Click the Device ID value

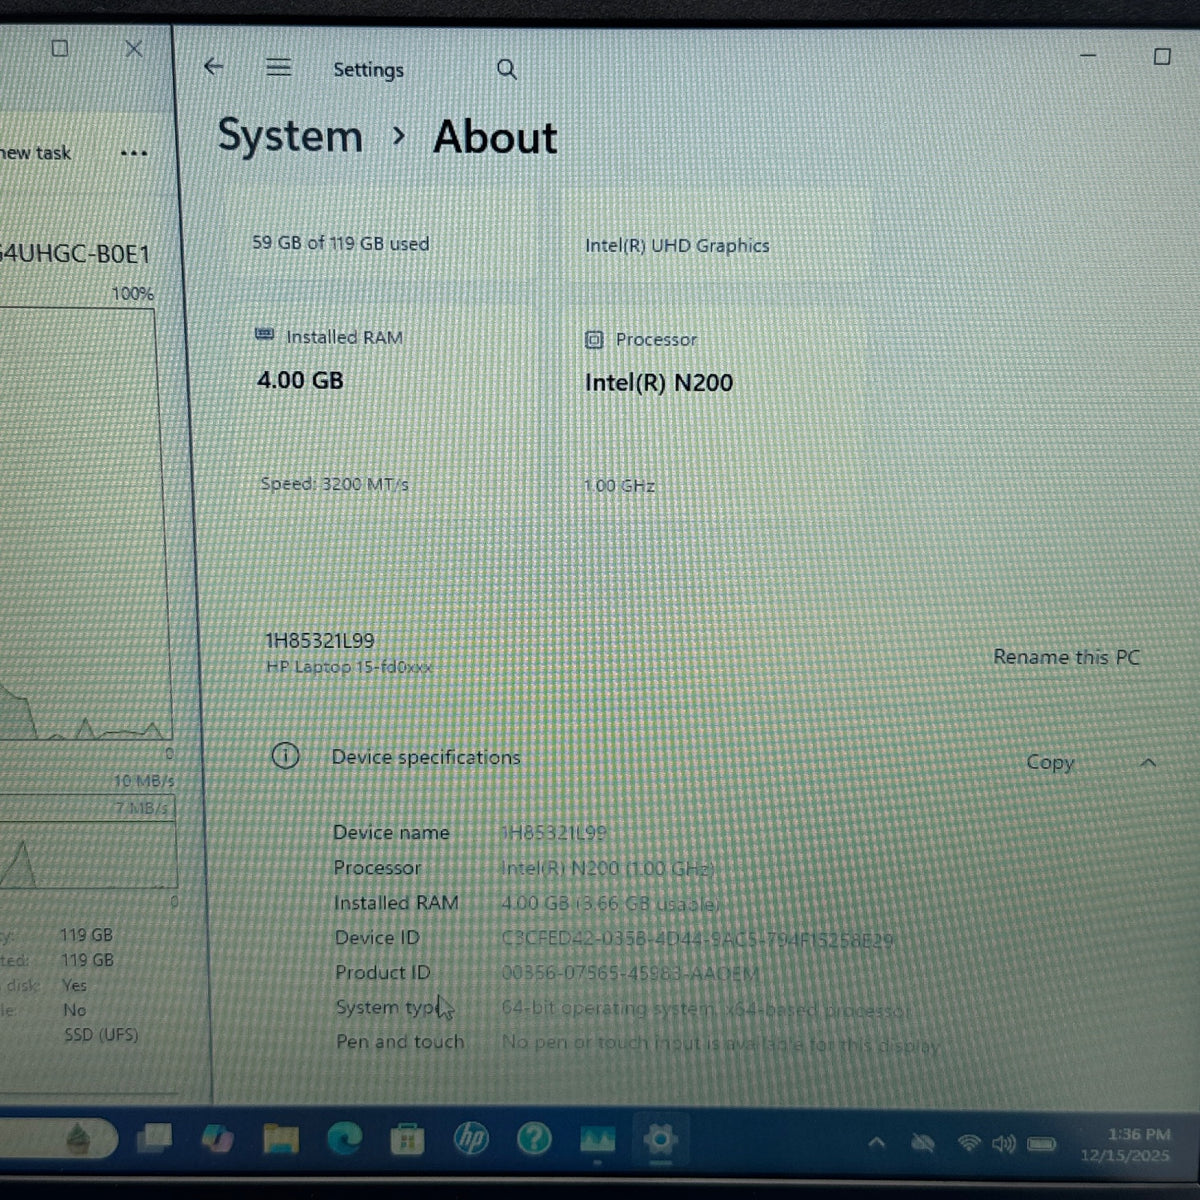coord(697,940)
